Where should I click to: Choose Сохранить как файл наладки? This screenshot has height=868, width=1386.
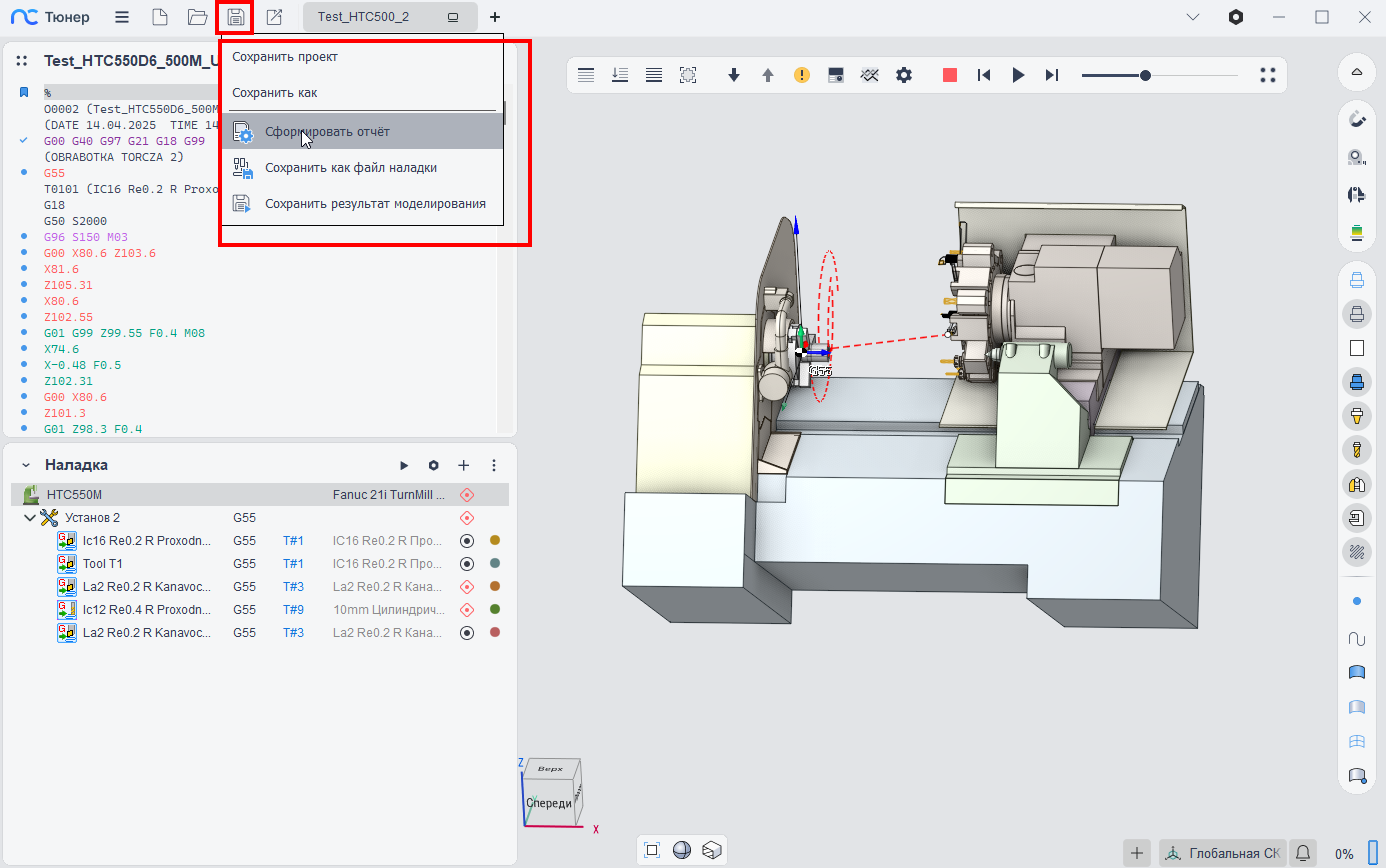tap(350, 168)
